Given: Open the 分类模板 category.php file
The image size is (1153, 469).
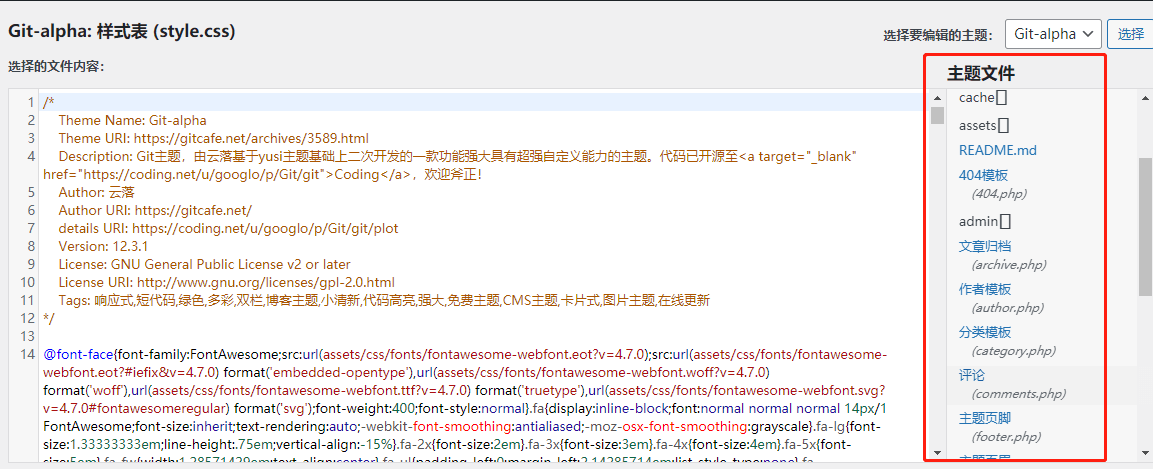Looking at the screenshot, I should tap(985, 332).
